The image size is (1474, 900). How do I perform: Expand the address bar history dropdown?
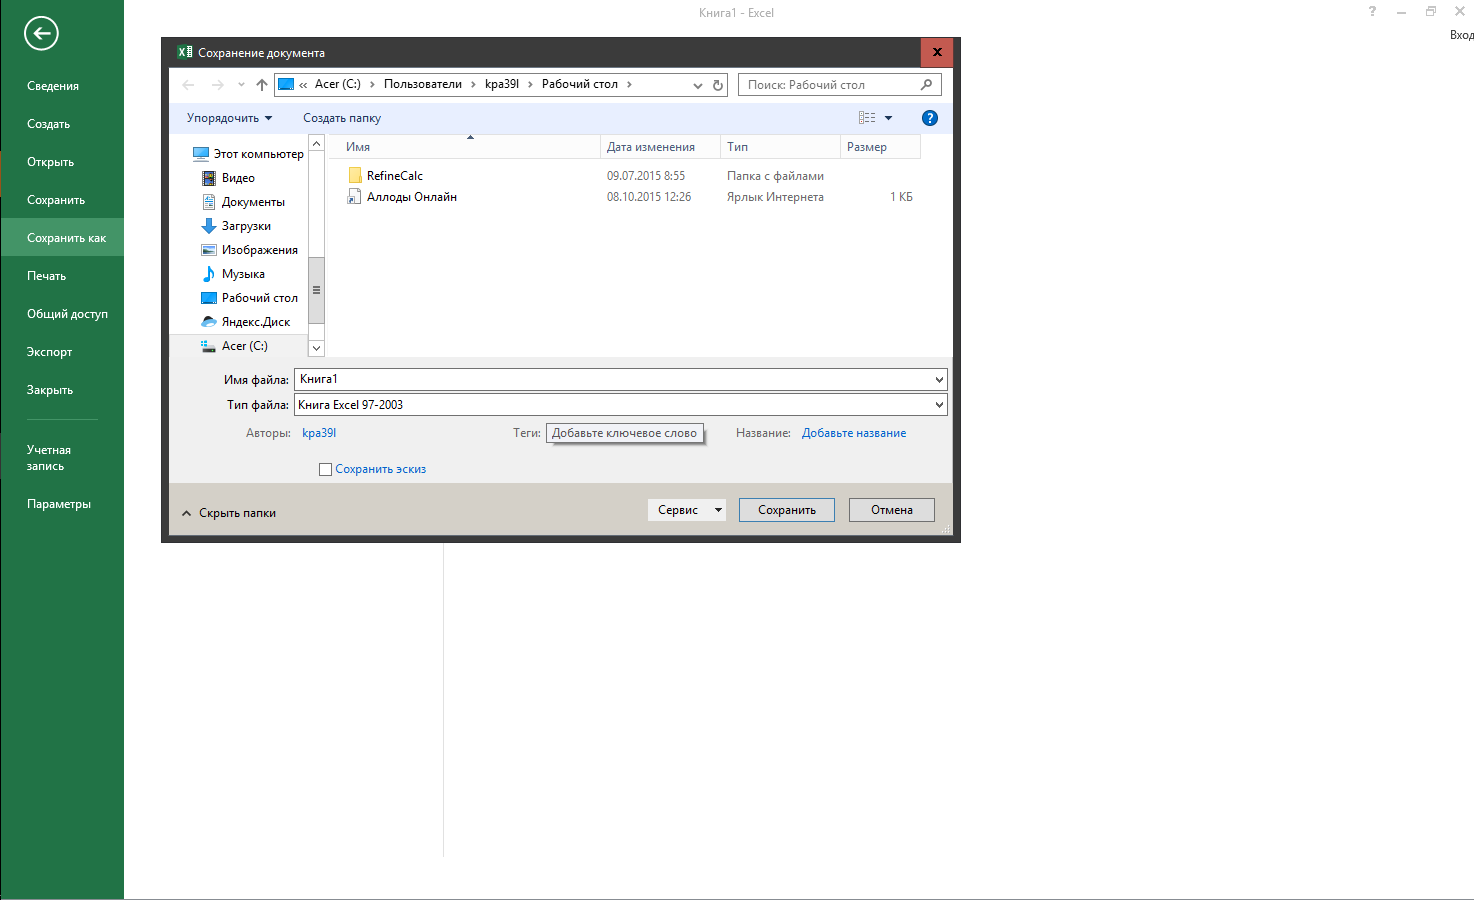click(698, 85)
